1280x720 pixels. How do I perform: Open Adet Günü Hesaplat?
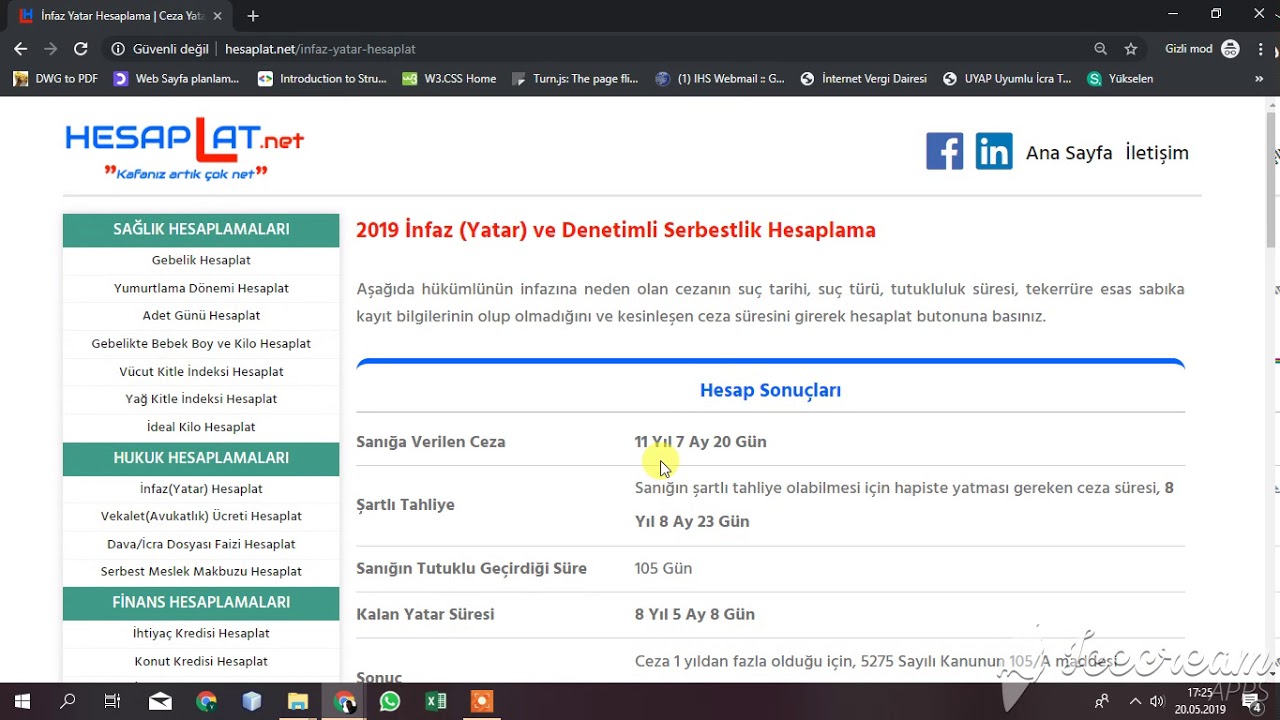click(201, 315)
